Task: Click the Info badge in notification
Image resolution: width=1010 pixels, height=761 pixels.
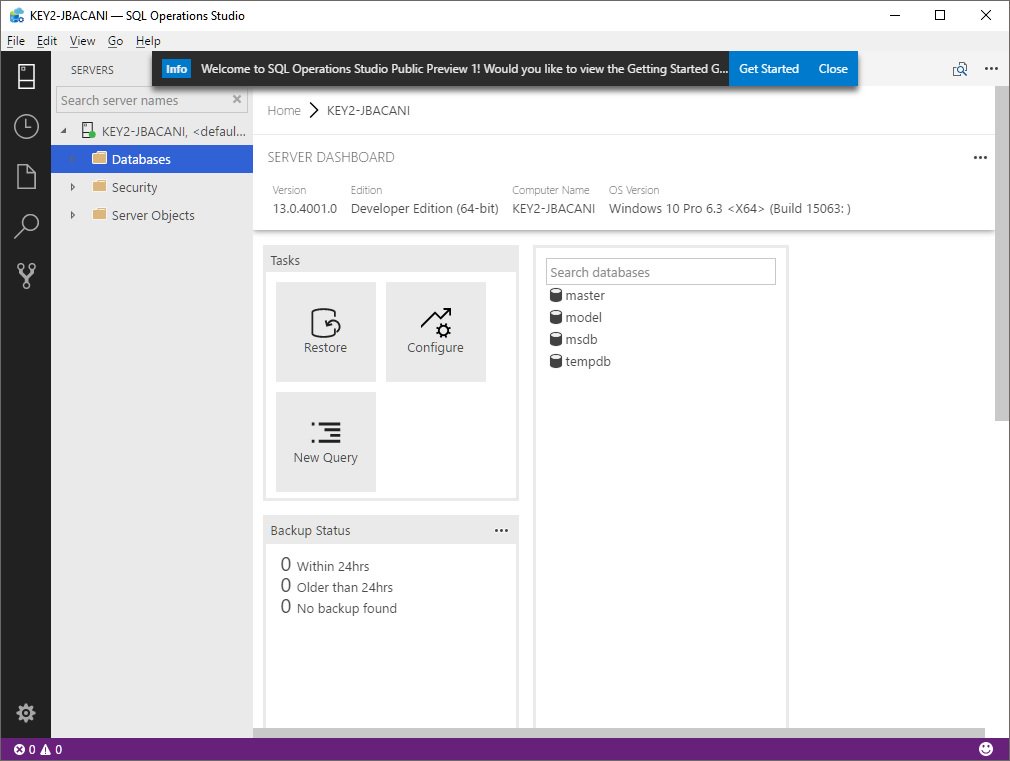Action: coord(176,69)
